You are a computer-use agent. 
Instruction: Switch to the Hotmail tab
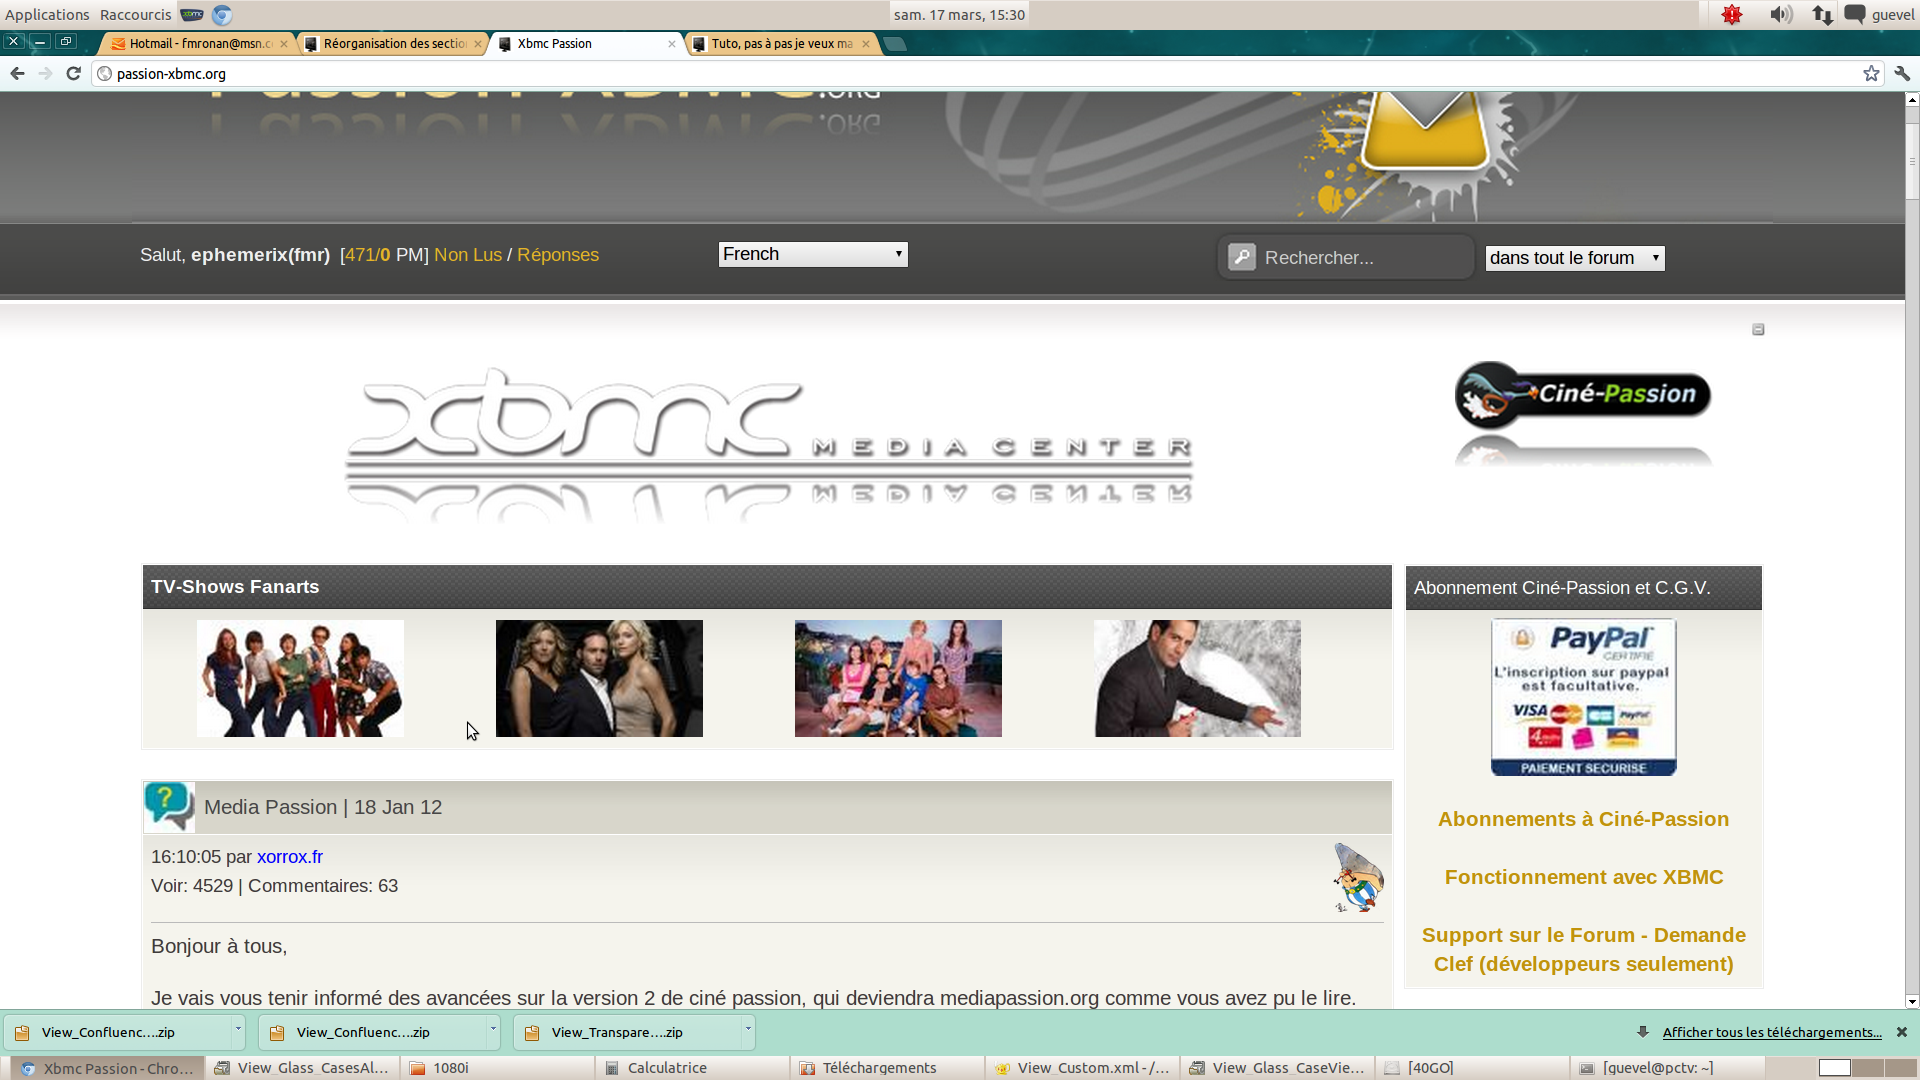point(197,43)
